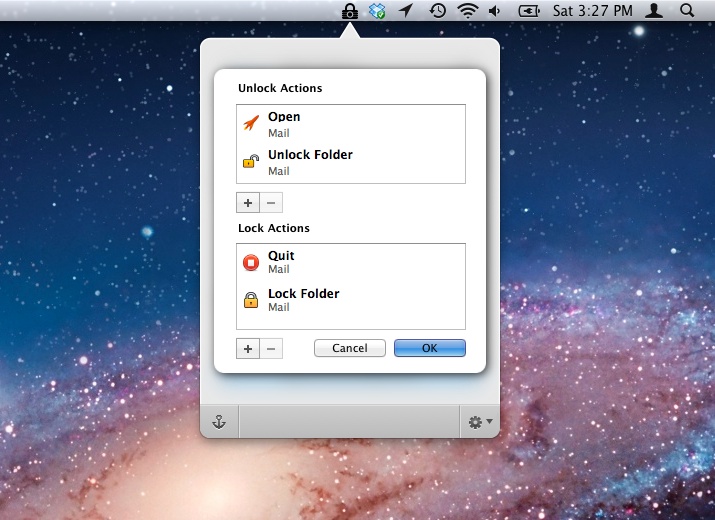The height and width of the screenshot is (520, 715).
Task: Click the orange rocket Open icon
Action: tap(251, 123)
